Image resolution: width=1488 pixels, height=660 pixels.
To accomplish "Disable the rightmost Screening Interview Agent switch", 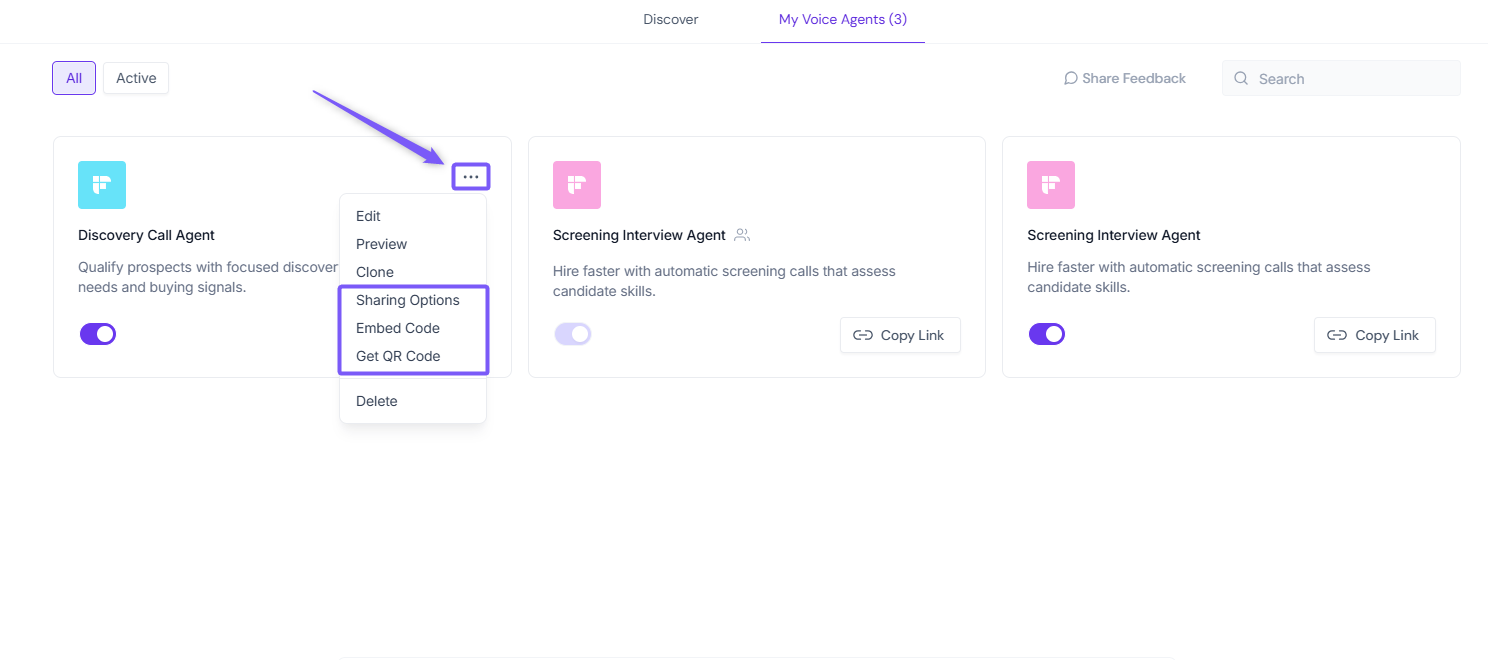I will 1047,334.
